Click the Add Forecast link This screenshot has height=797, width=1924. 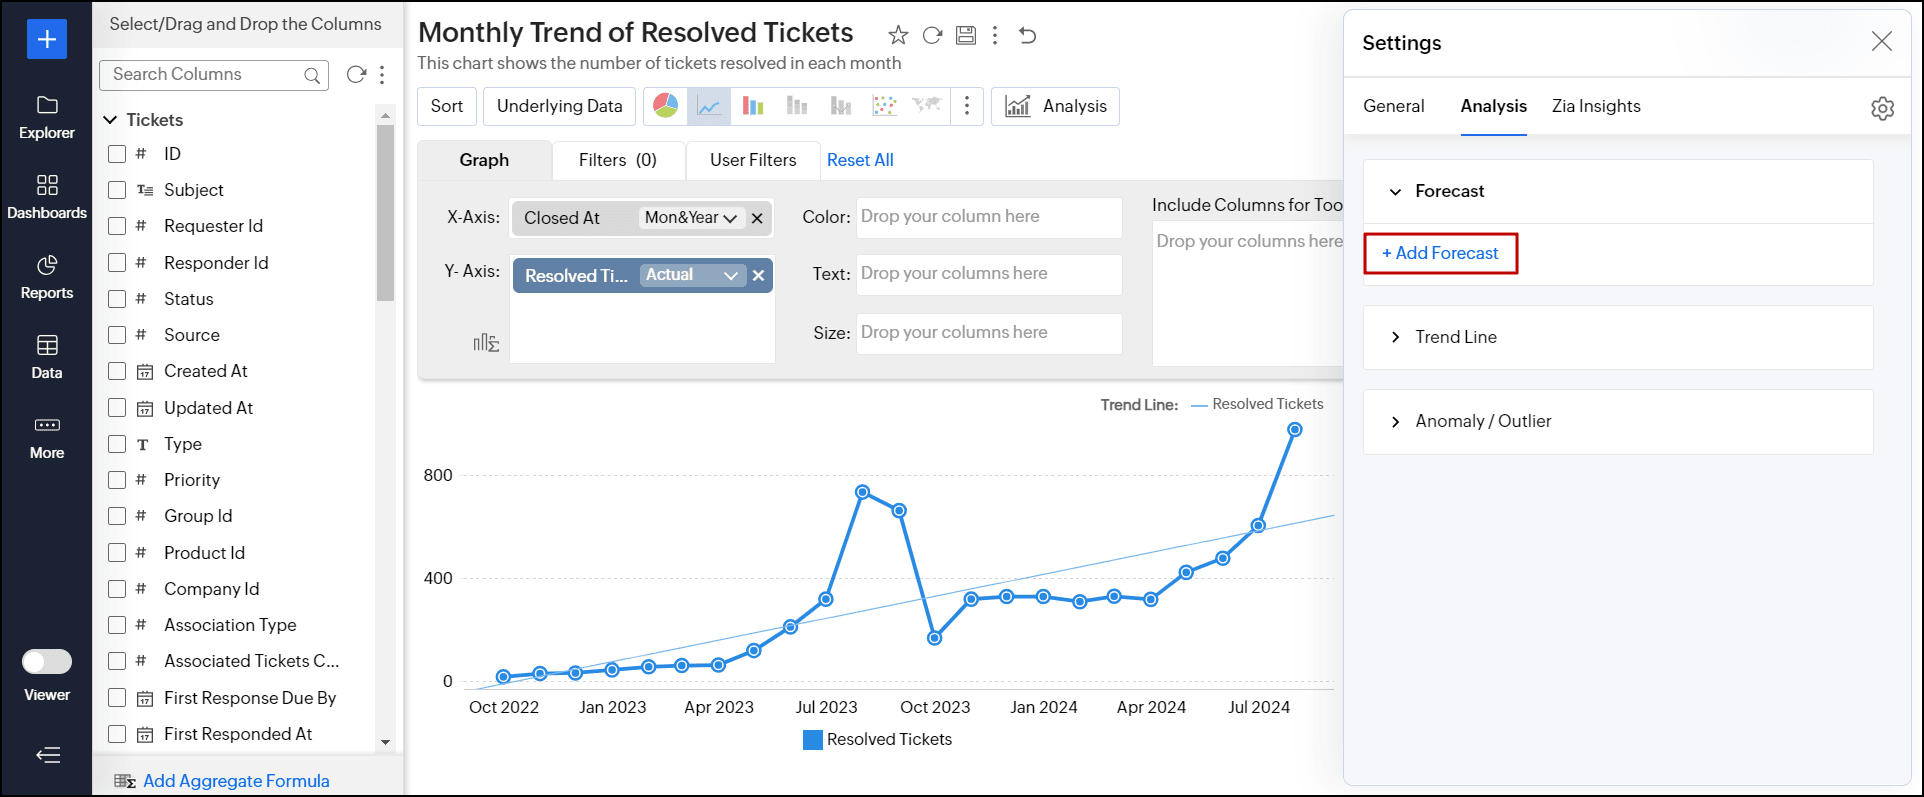pos(1440,253)
